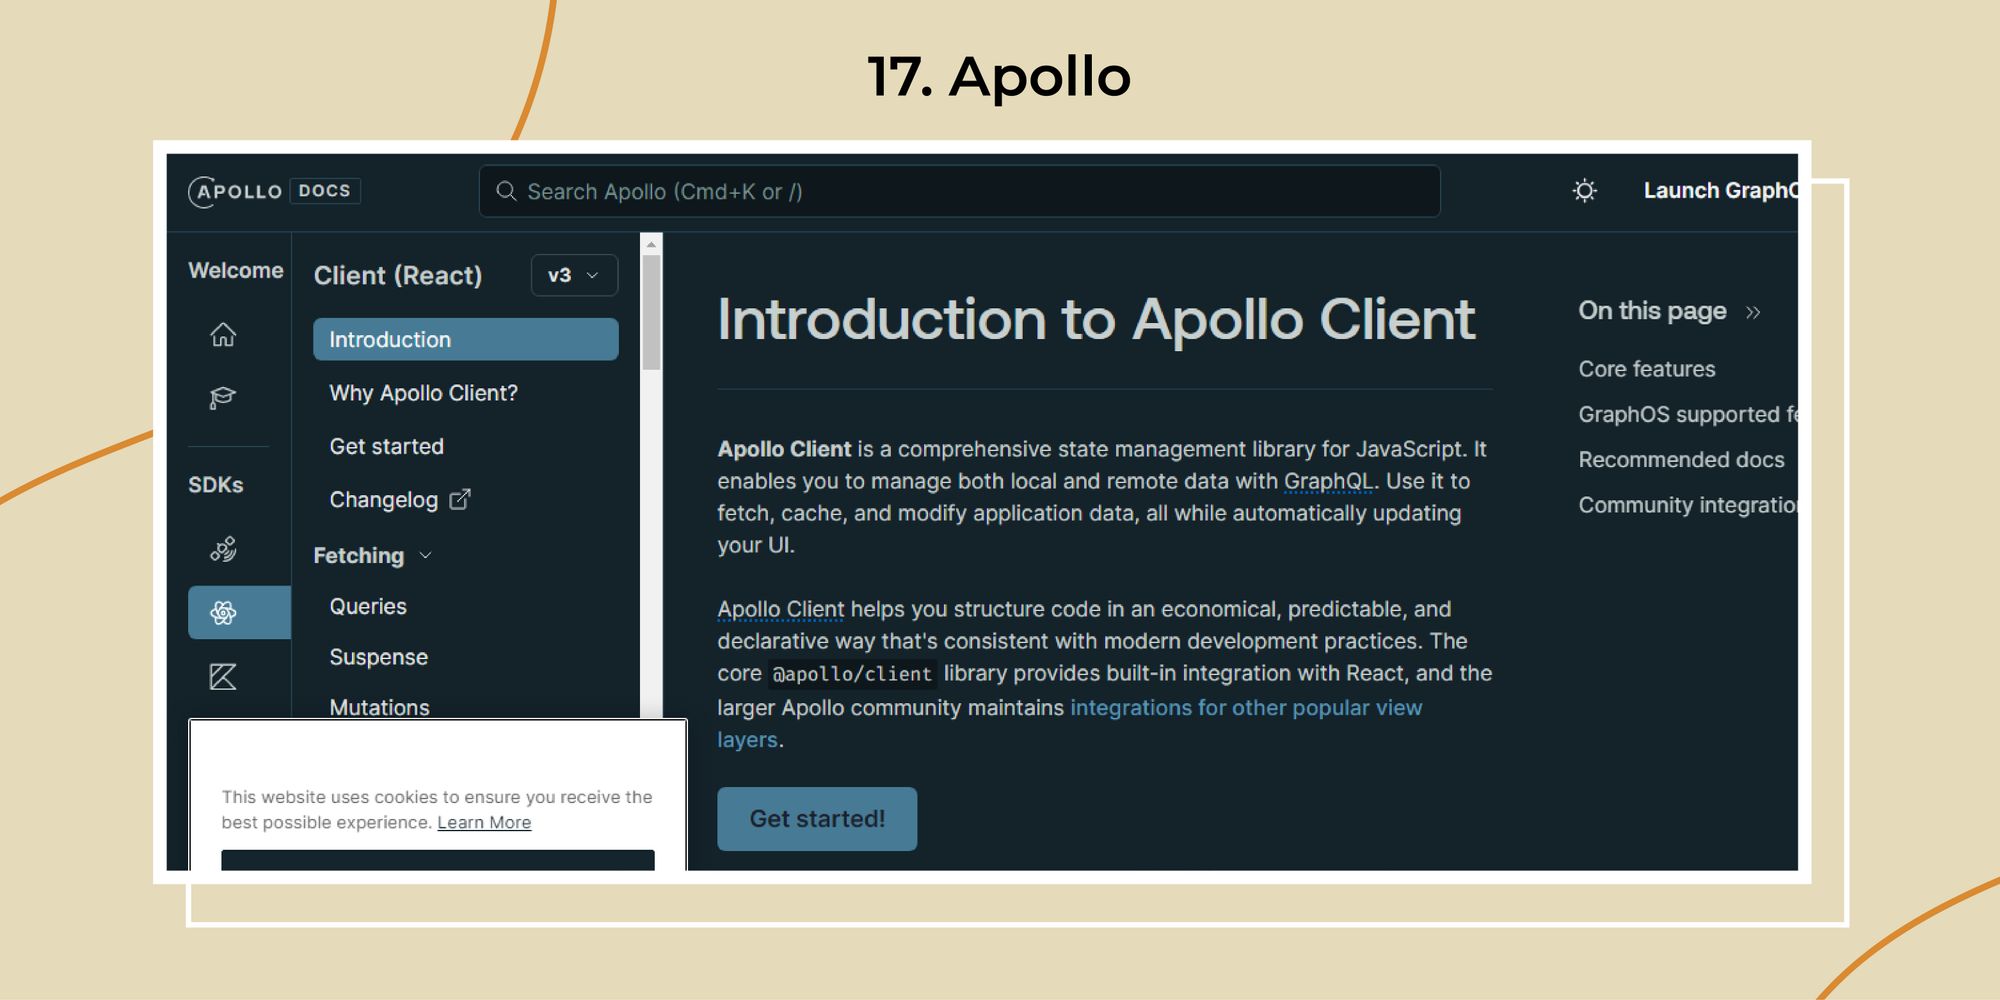Open the graduation cap education icon

[x=223, y=398]
